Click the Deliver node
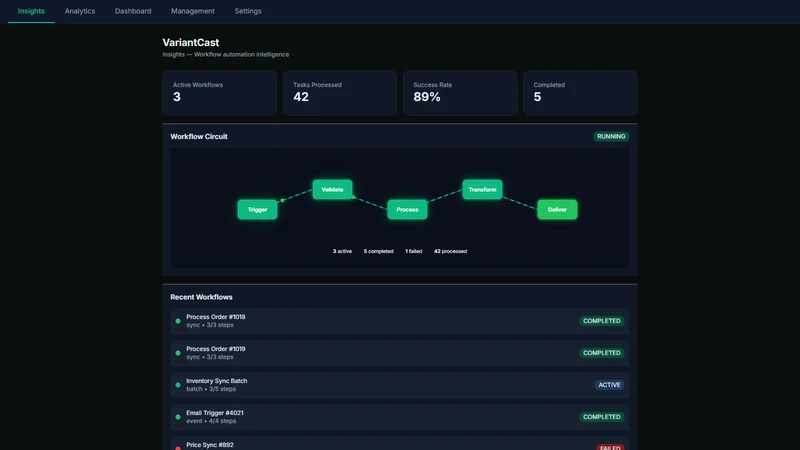 click(x=557, y=210)
